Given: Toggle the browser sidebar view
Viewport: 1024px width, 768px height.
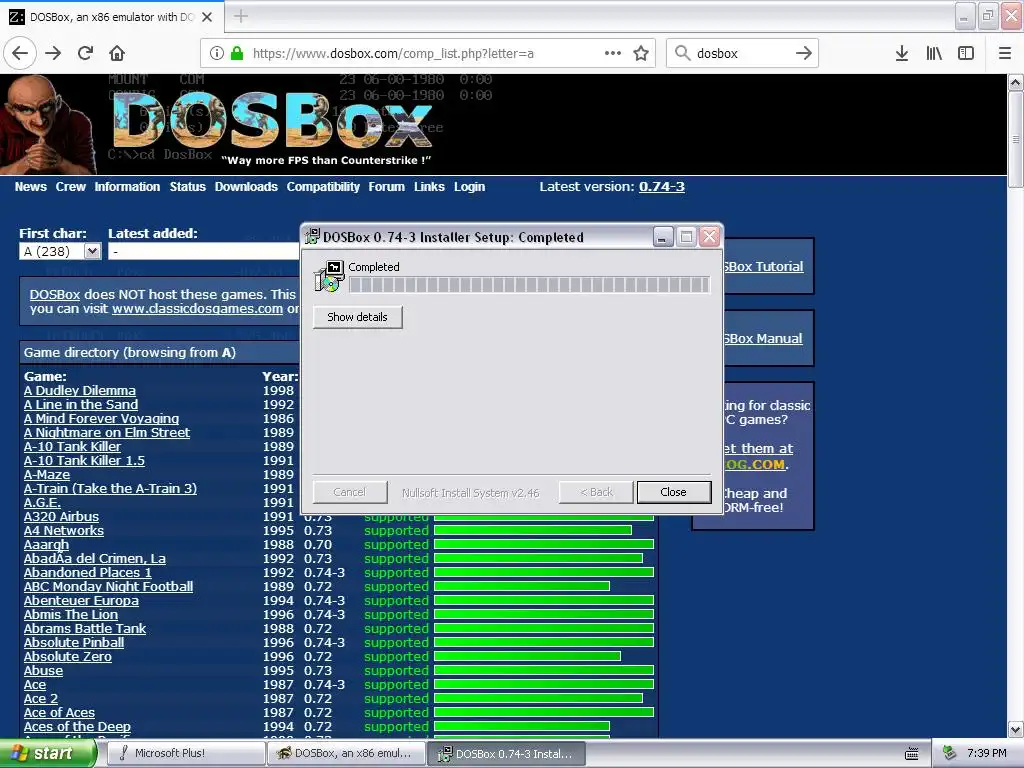Looking at the screenshot, I should (x=966, y=53).
